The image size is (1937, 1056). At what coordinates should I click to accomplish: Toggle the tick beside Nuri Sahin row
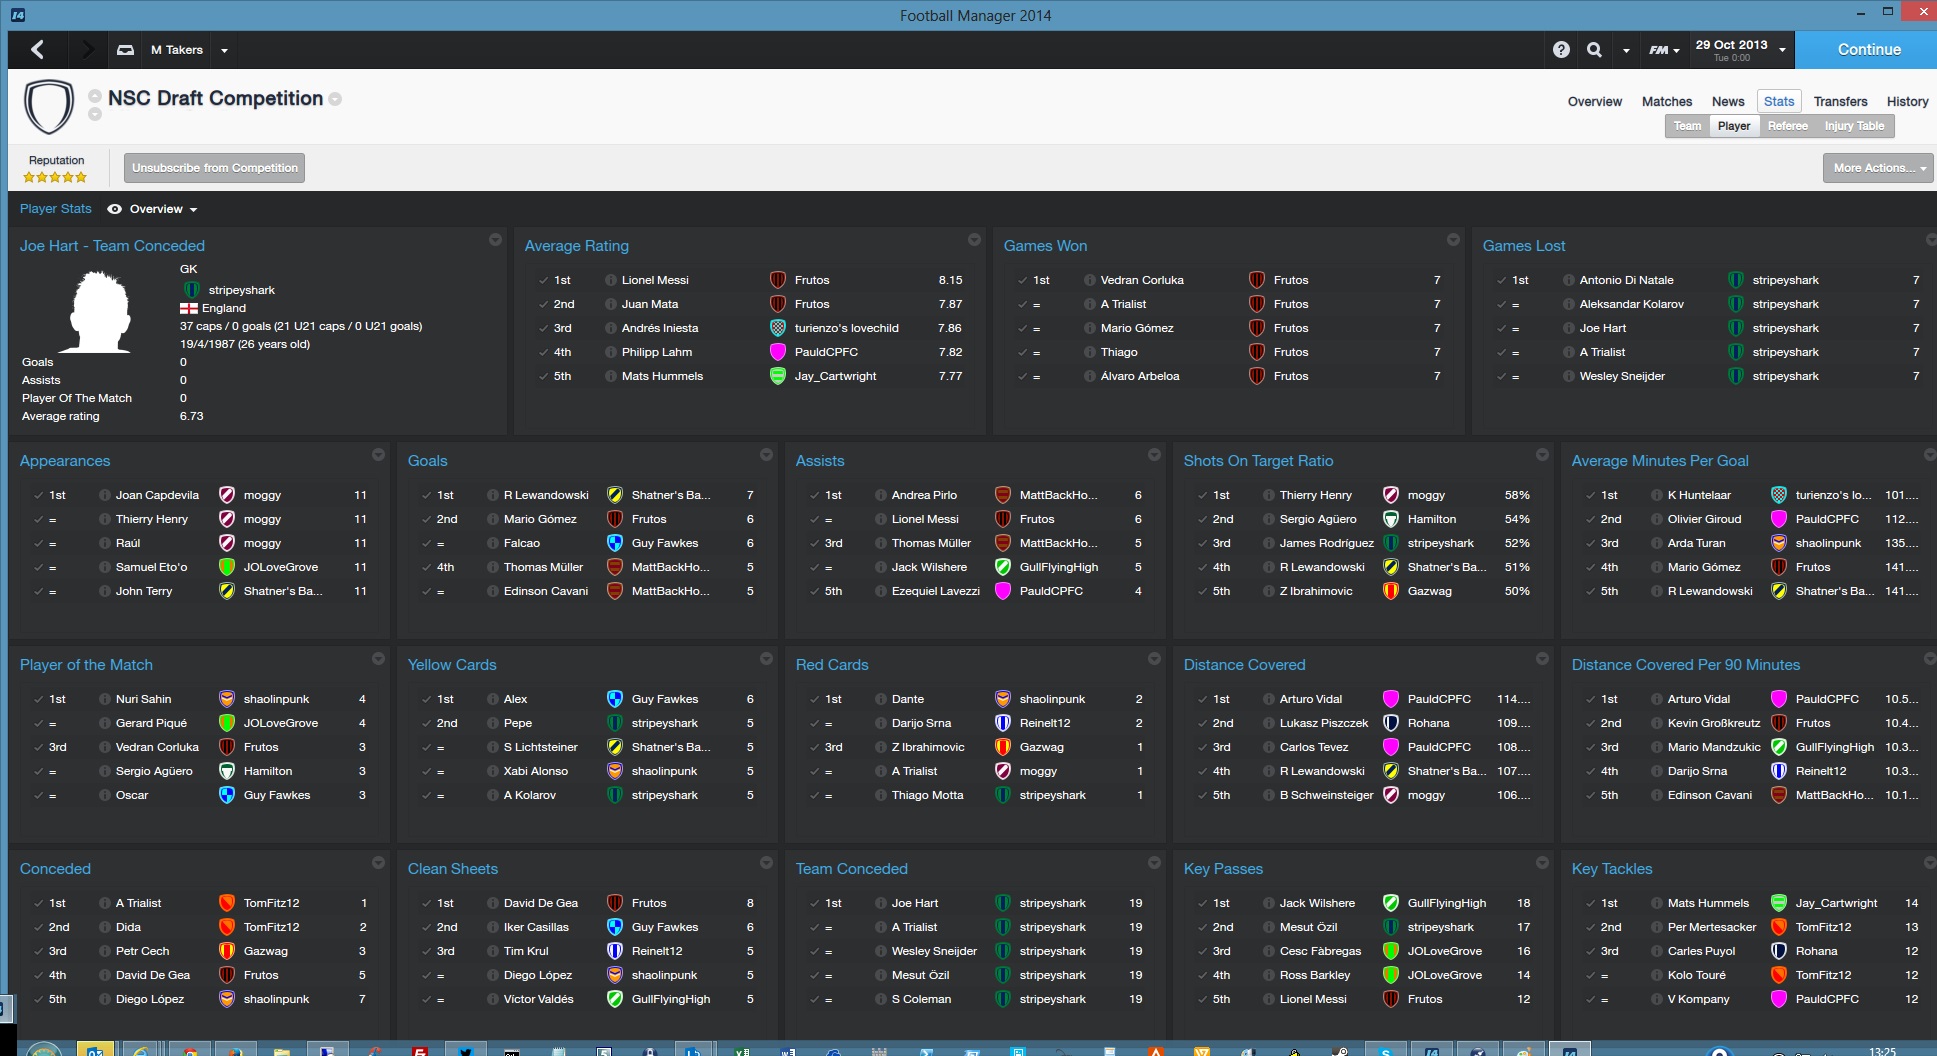38,699
